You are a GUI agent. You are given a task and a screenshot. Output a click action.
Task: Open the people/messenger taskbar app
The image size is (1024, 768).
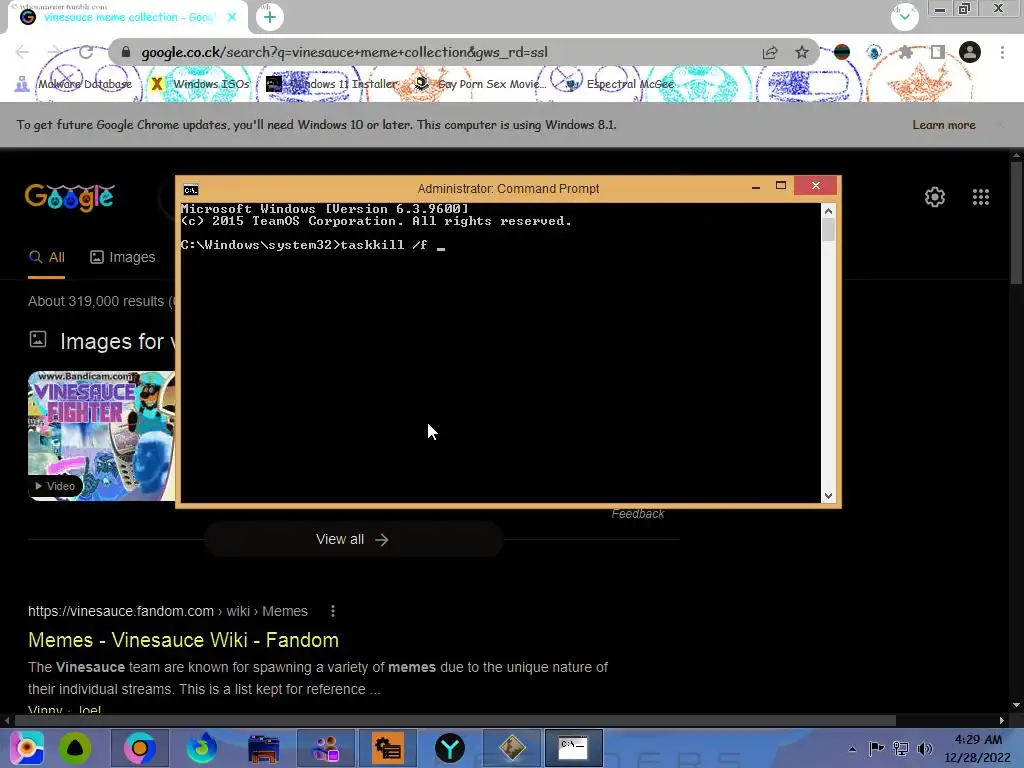[x=325, y=748]
